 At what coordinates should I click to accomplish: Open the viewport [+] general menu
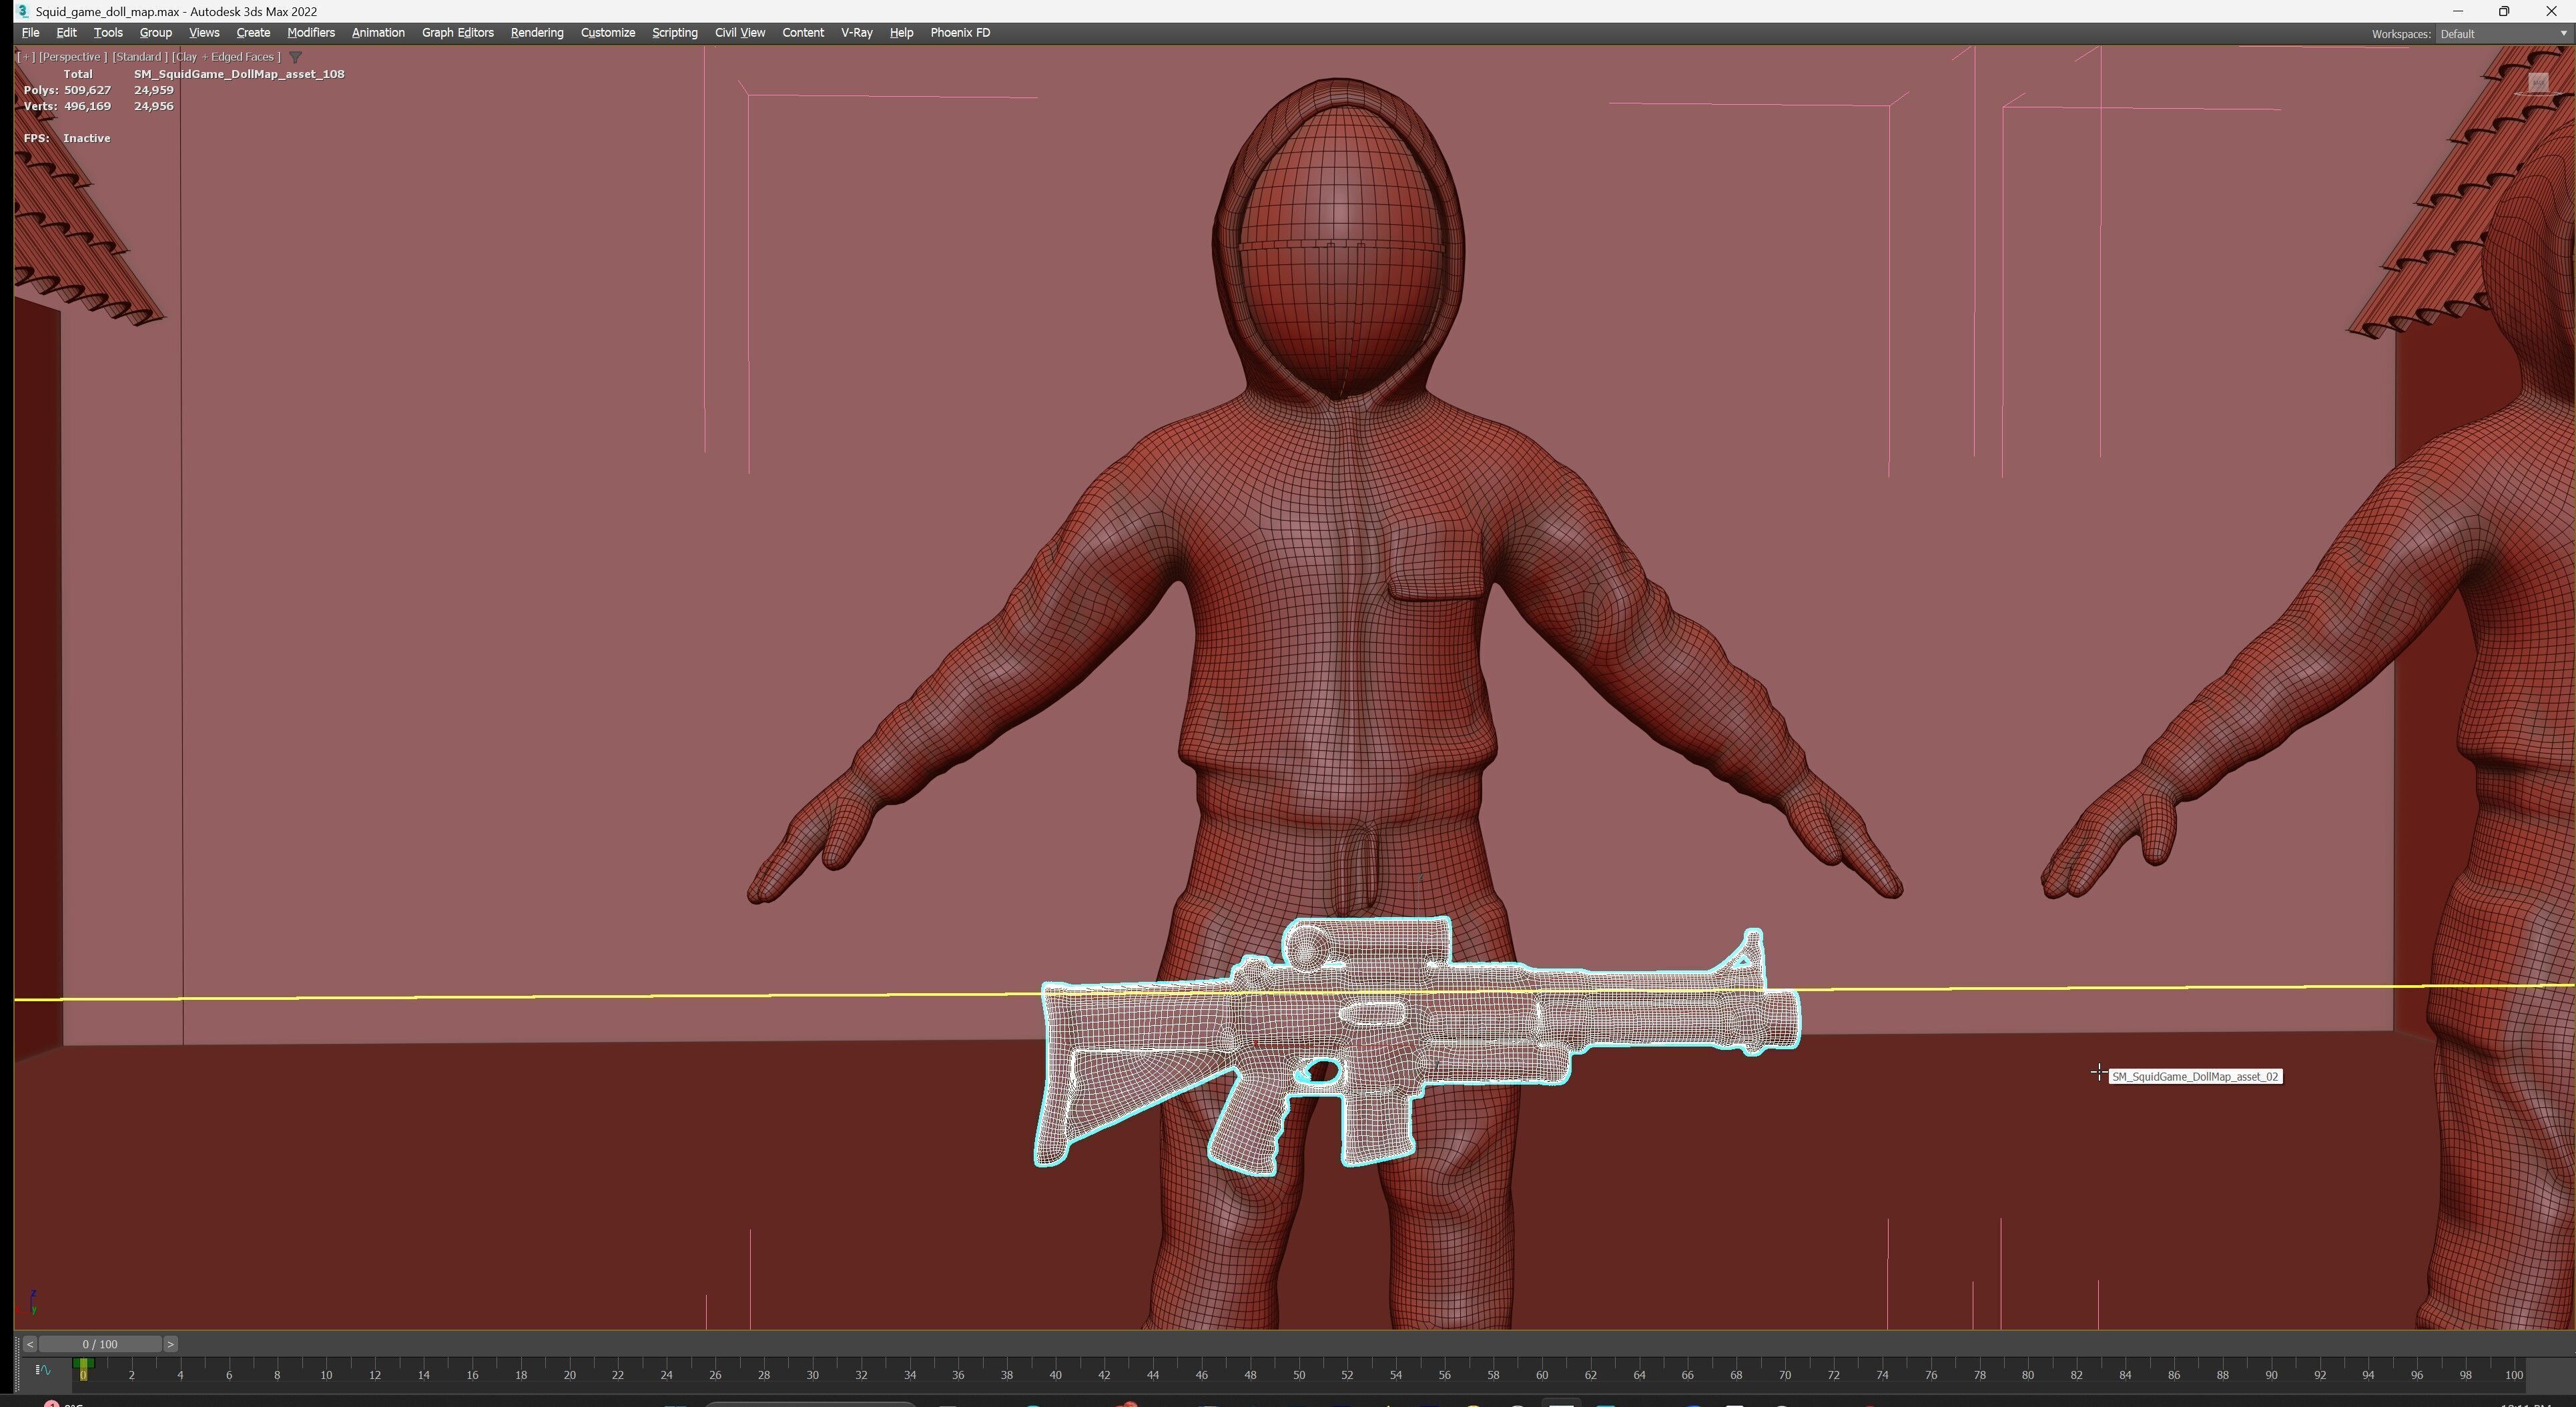point(26,57)
